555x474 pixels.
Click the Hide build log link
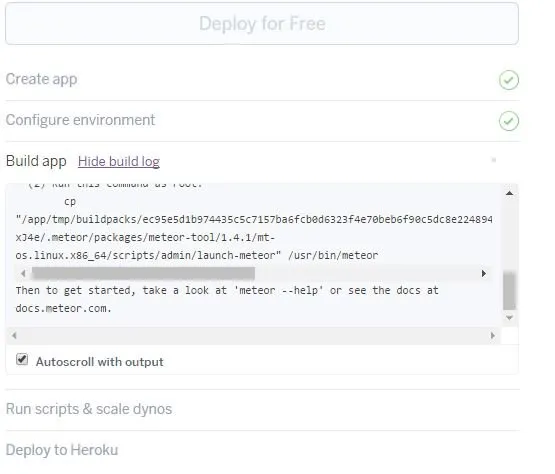(x=119, y=161)
